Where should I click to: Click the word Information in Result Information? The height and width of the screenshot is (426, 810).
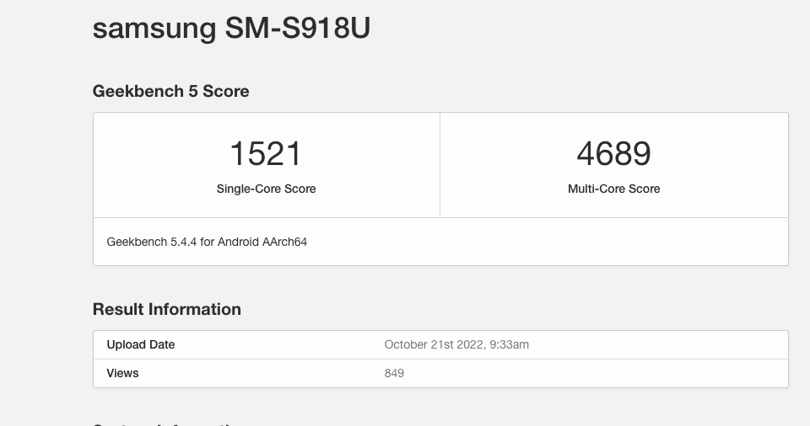[194, 309]
